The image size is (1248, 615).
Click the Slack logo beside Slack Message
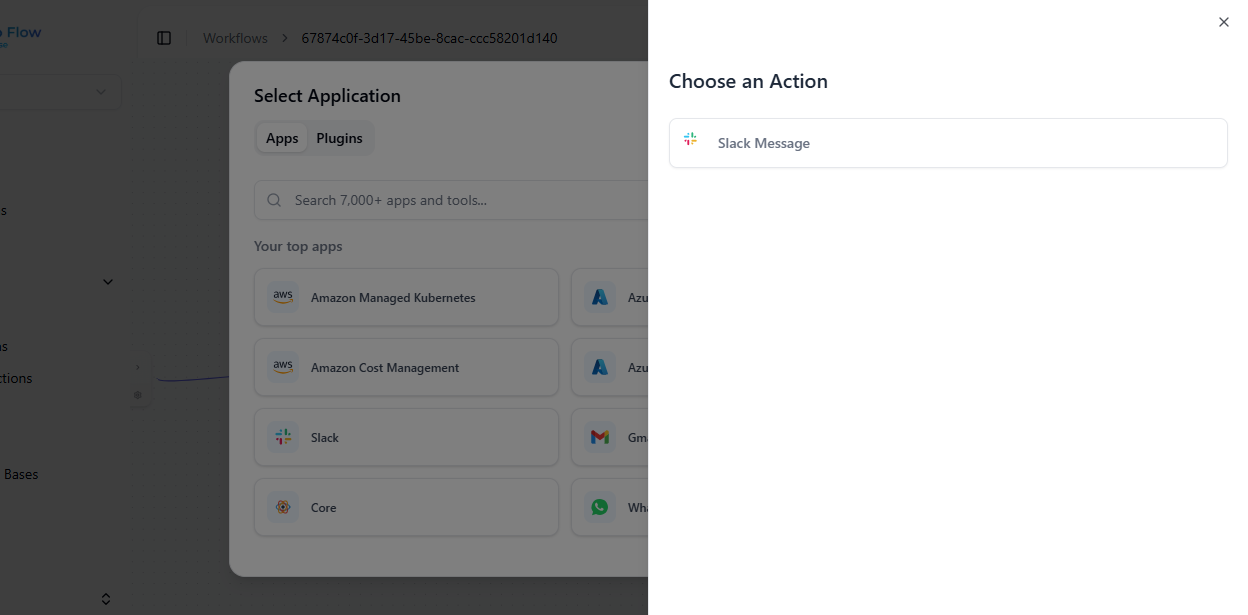(690, 140)
